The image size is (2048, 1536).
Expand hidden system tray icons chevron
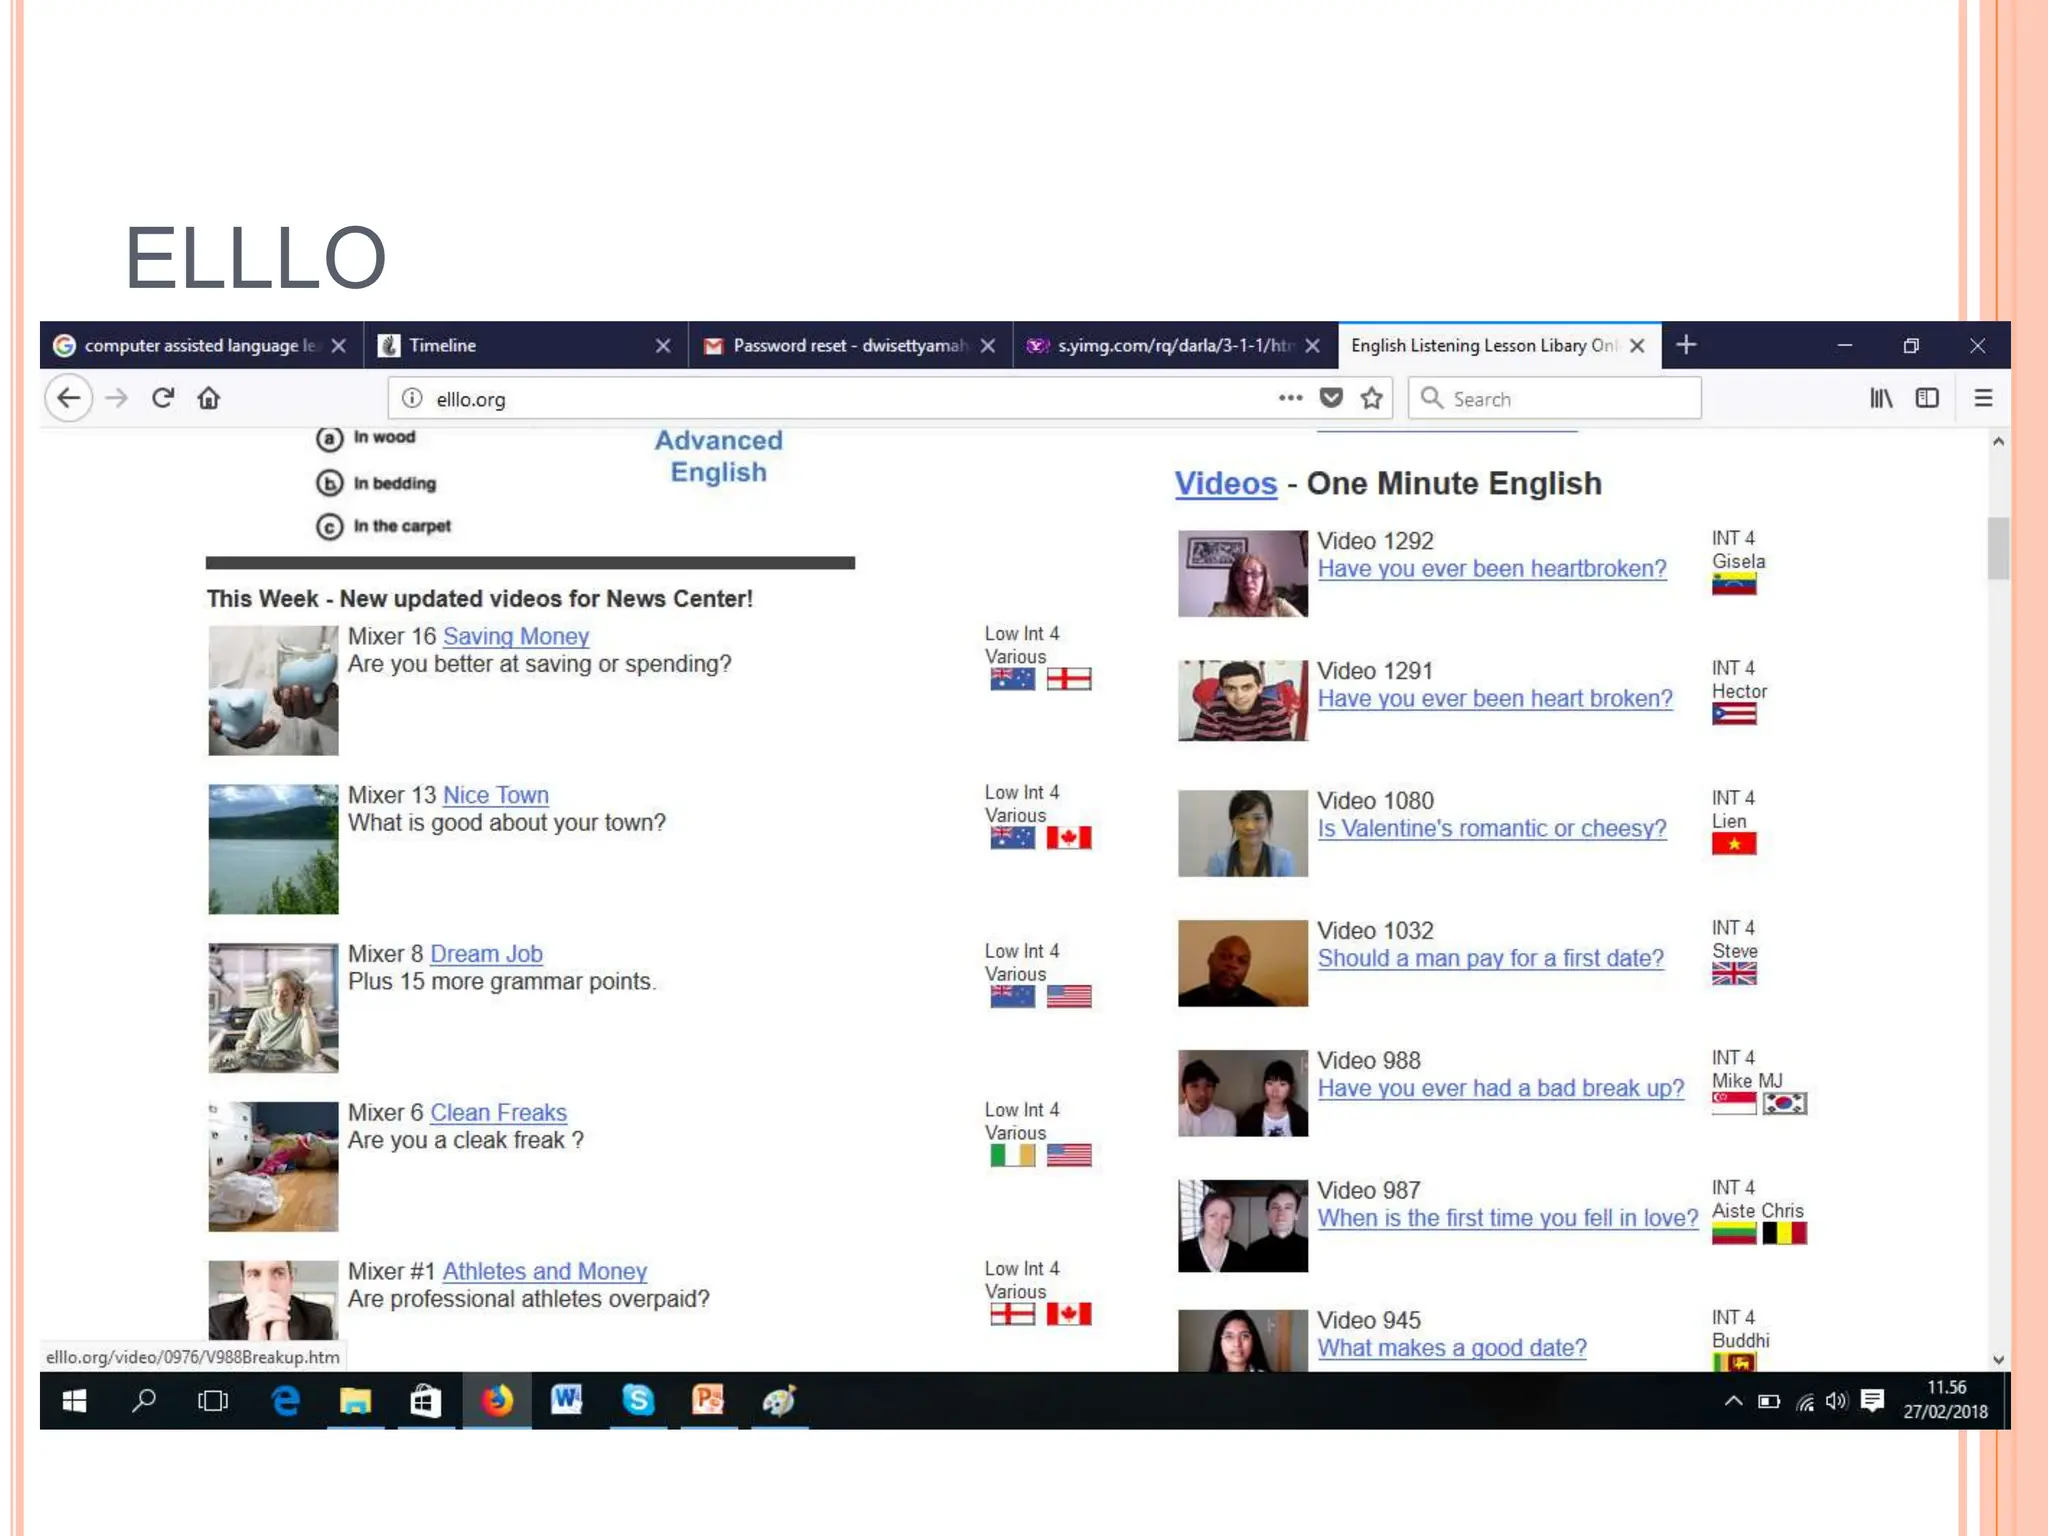pyautogui.click(x=1733, y=1401)
